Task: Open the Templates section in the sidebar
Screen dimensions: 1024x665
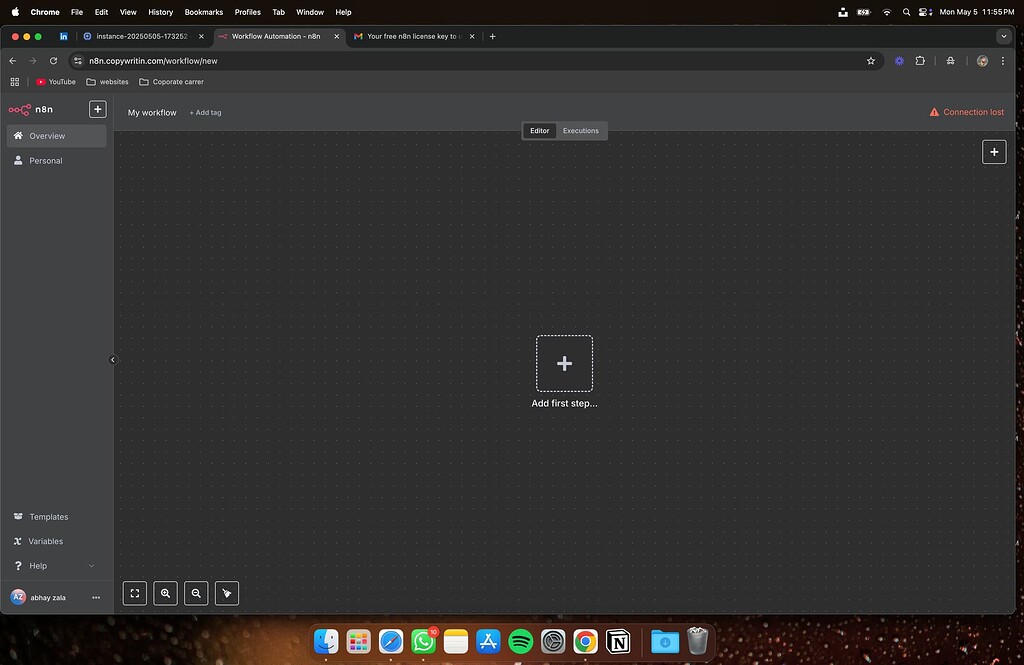Action: pyautogui.click(x=47, y=516)
